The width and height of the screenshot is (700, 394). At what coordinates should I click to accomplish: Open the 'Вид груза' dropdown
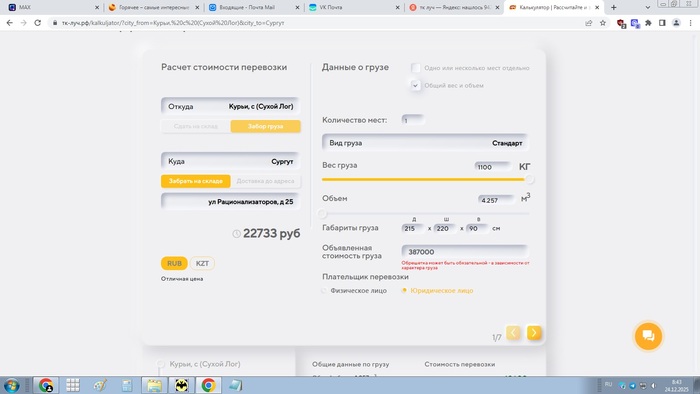(425, 143)
